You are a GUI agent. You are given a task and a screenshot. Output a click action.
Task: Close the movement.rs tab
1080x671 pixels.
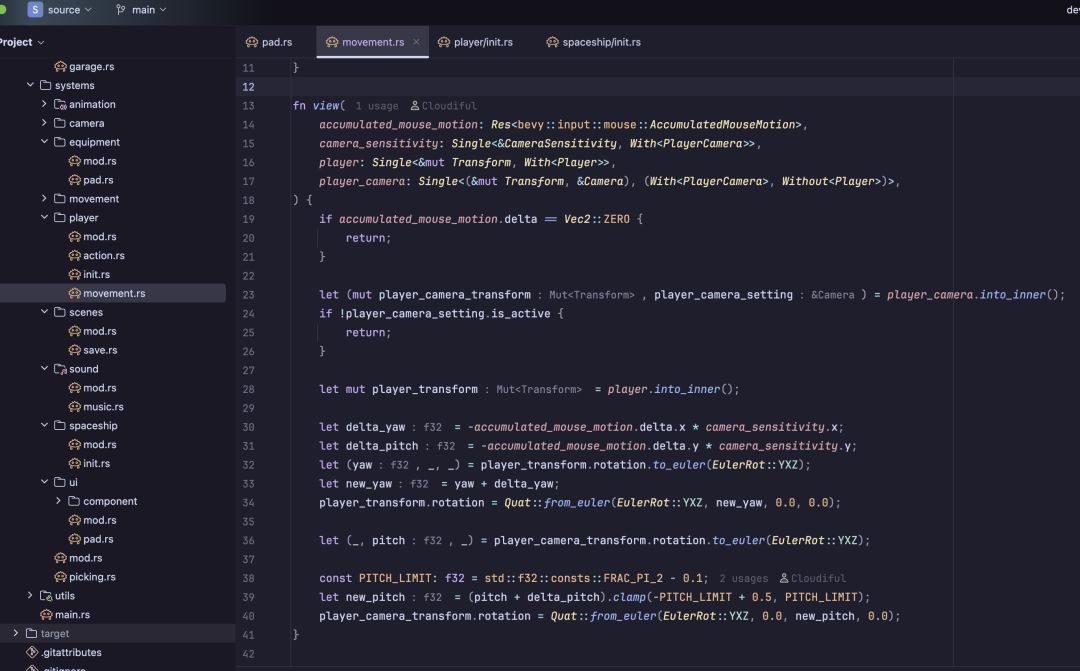click(x=416, y=42)
